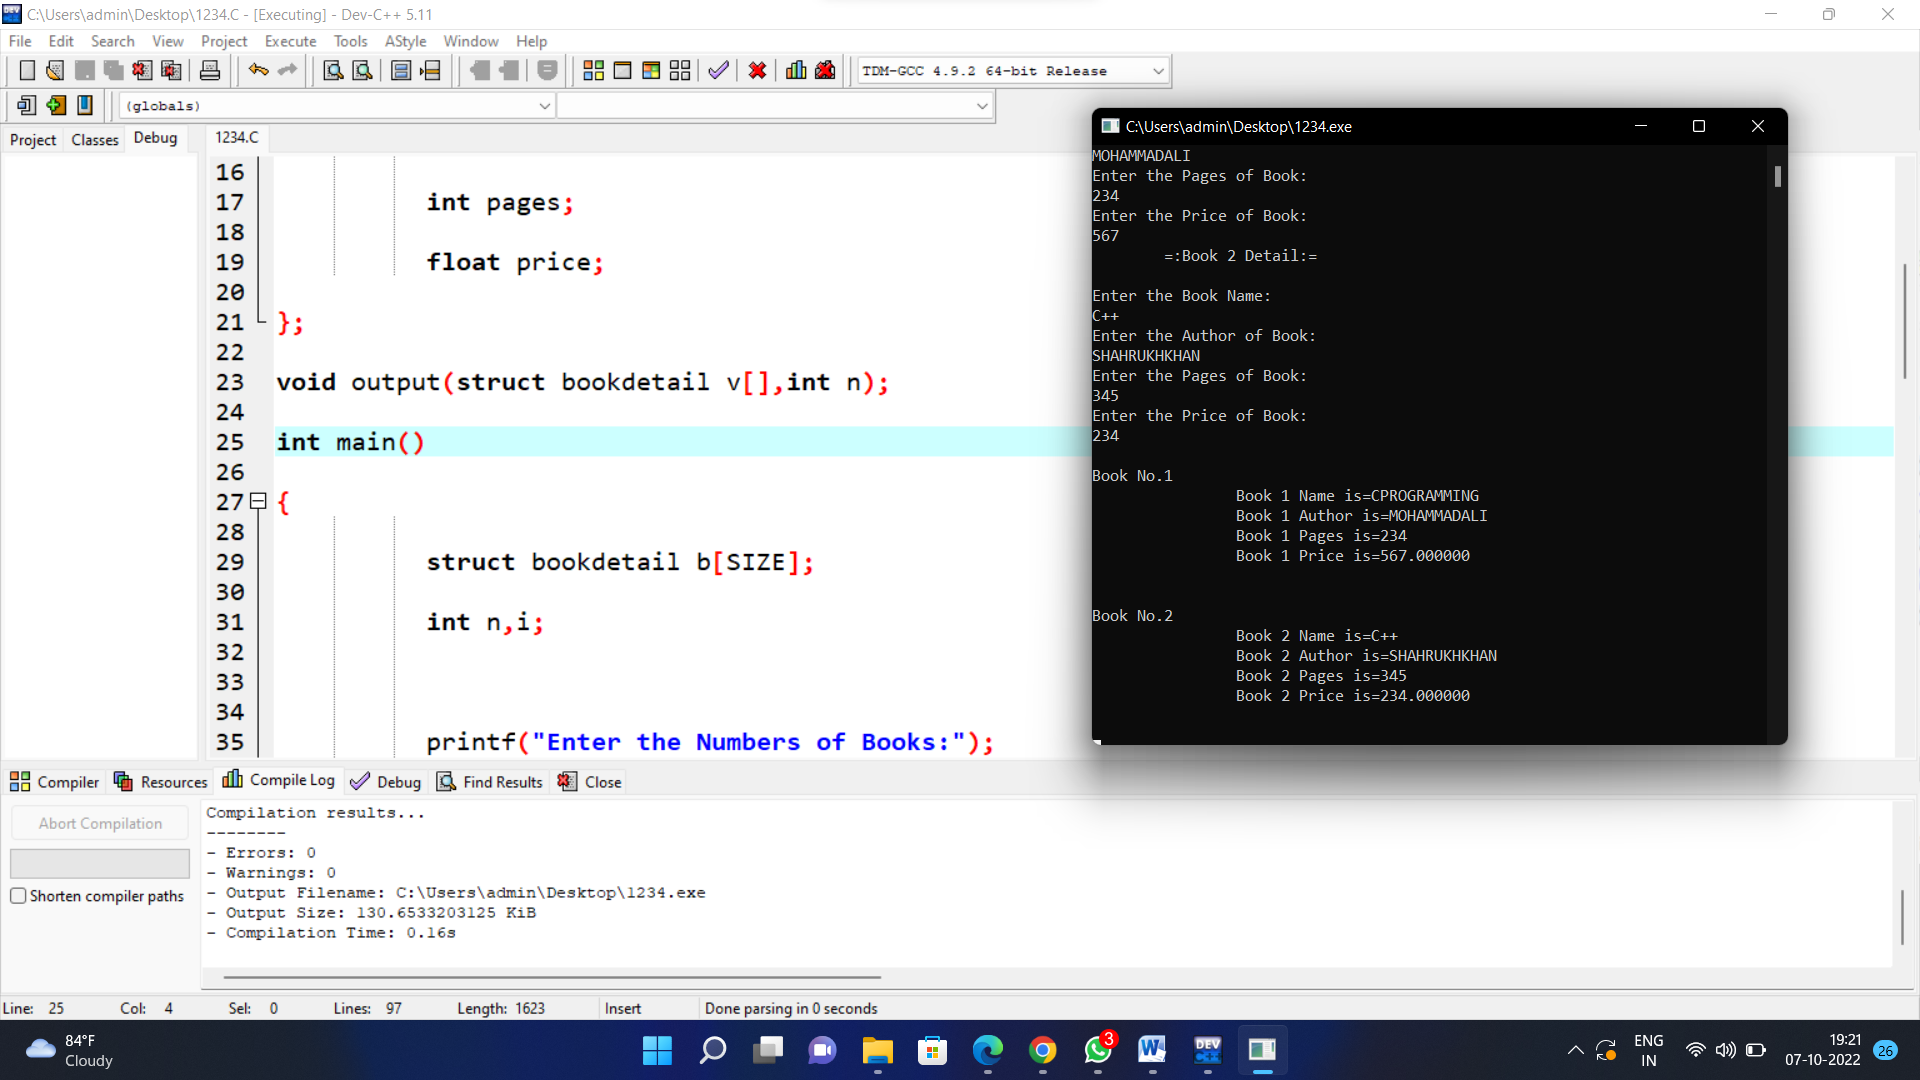Image resolution: width=1920 pixels, height=1080 pixels.
Task: Select the Undo arrow icon
Action: coord(258,70)
